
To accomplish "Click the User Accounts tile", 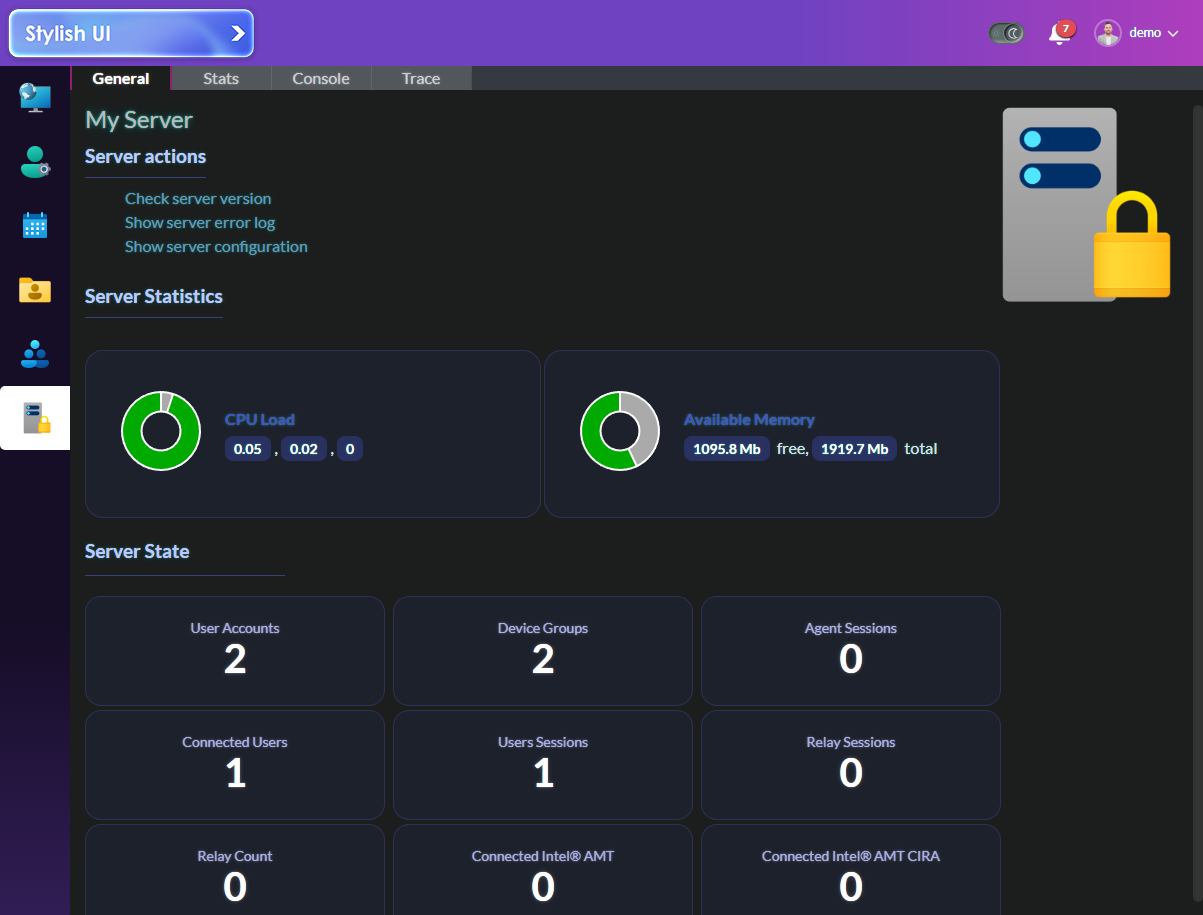I will coord(234,650).
